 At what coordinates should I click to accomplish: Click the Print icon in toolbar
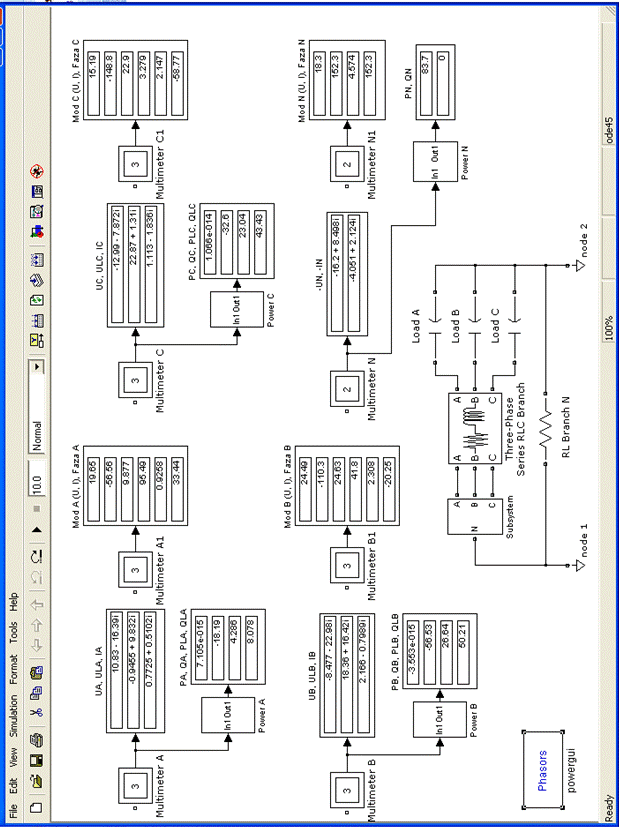click(x=38, y=741)
